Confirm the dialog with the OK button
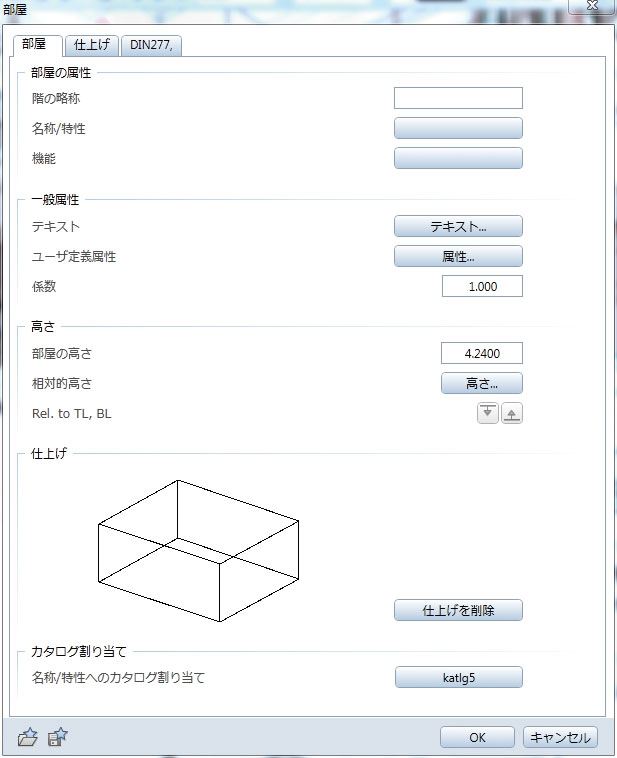This screenshot has height=758, width=617. pos(477,737)
